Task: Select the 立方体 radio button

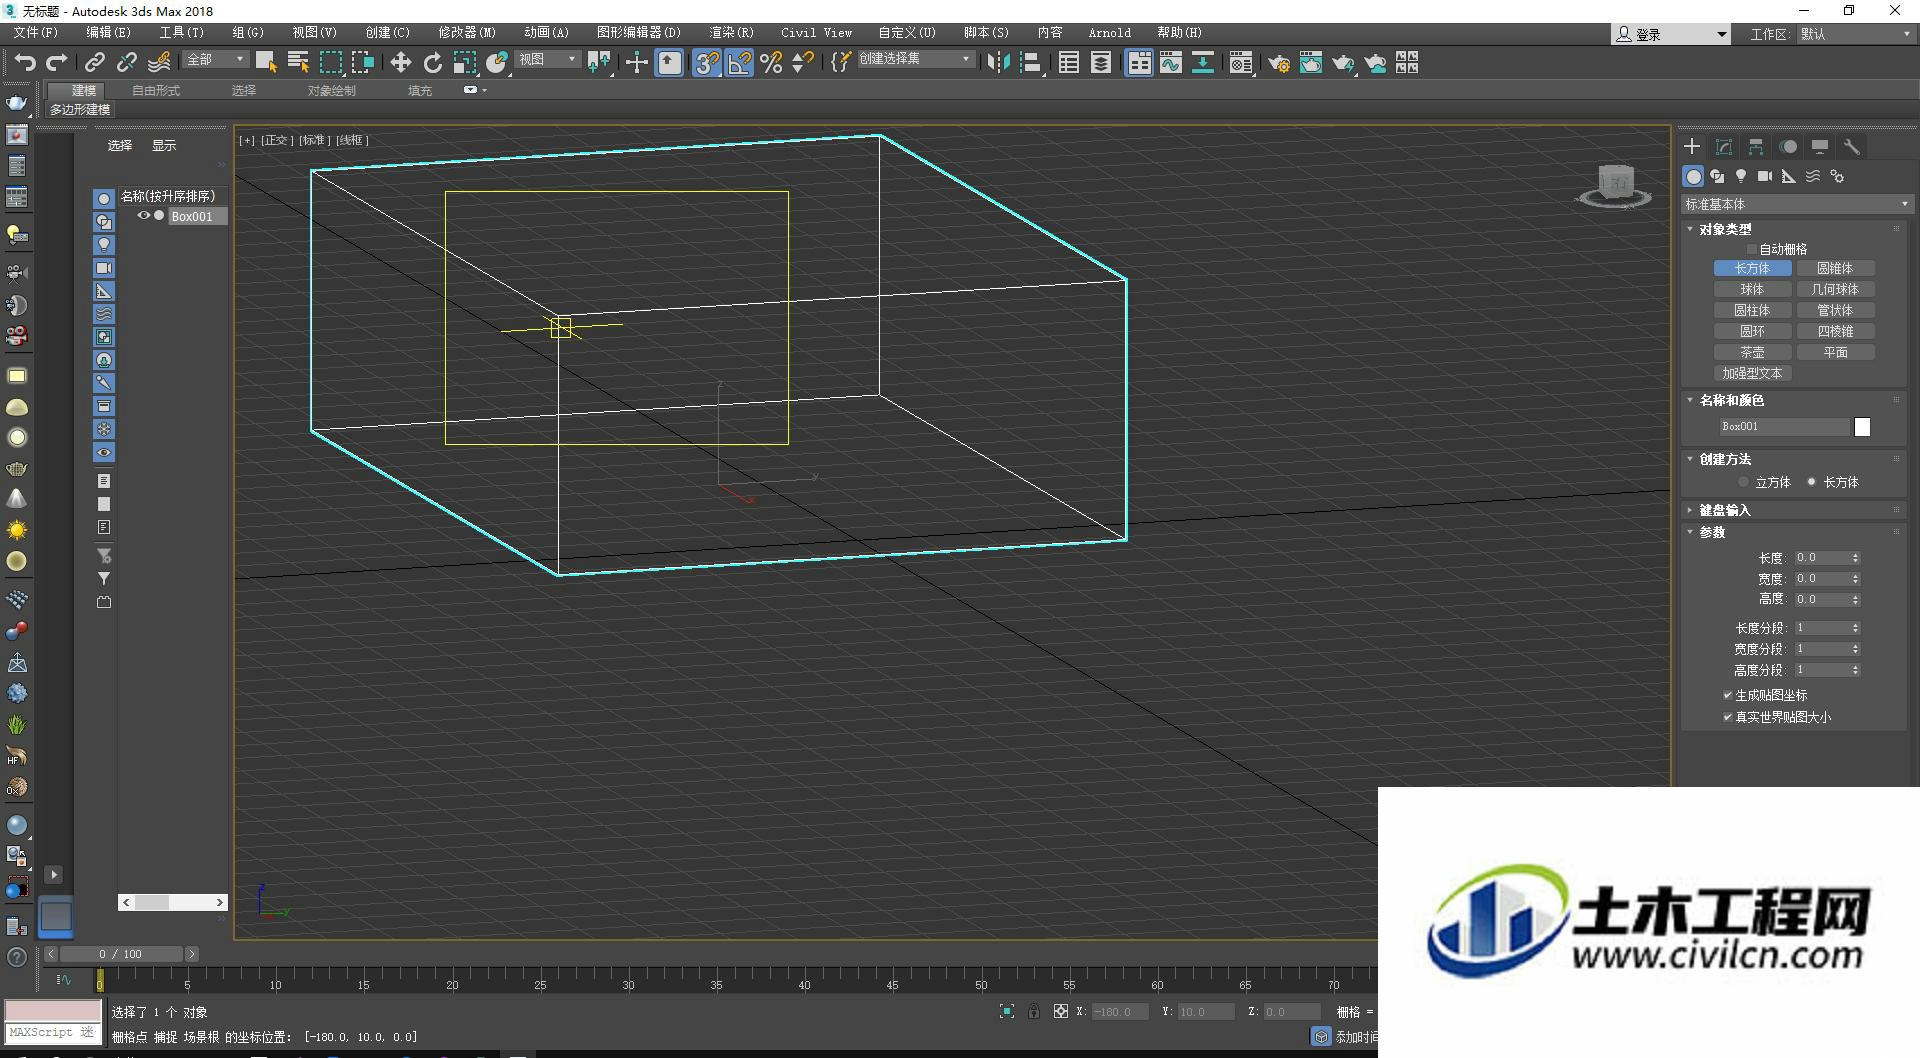Action: (x=1744, y=482)
